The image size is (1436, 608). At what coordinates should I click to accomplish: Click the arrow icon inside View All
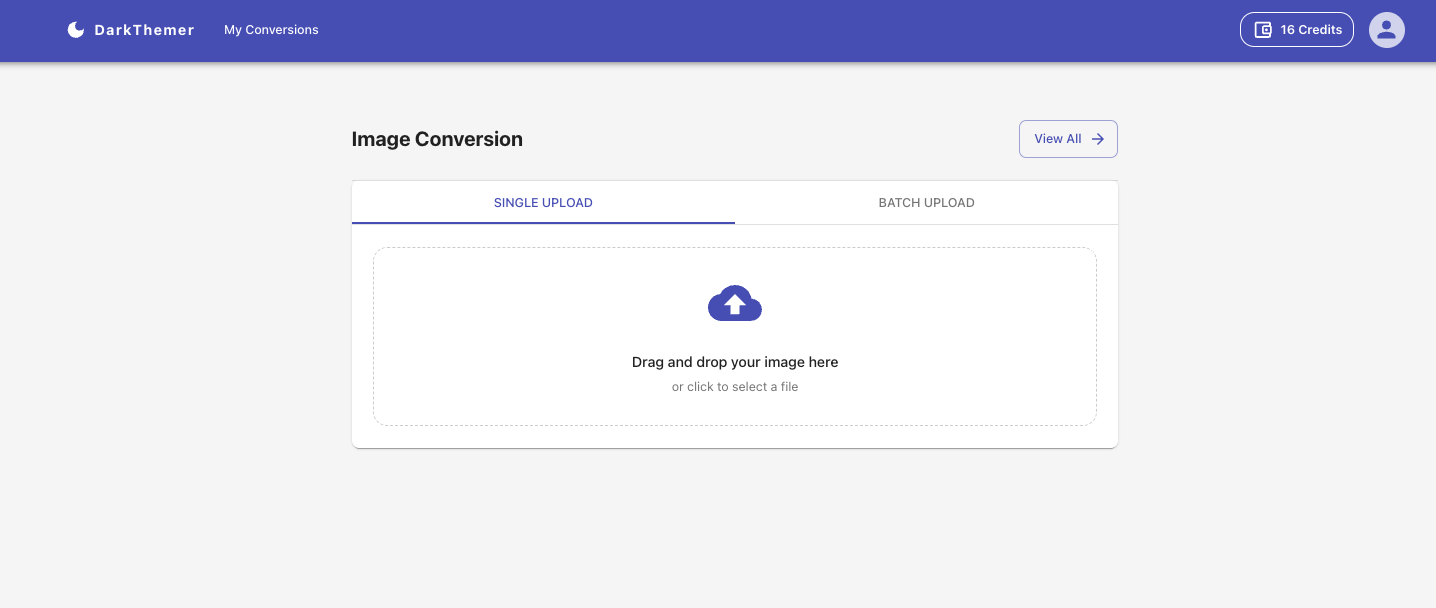(1097, 139)
